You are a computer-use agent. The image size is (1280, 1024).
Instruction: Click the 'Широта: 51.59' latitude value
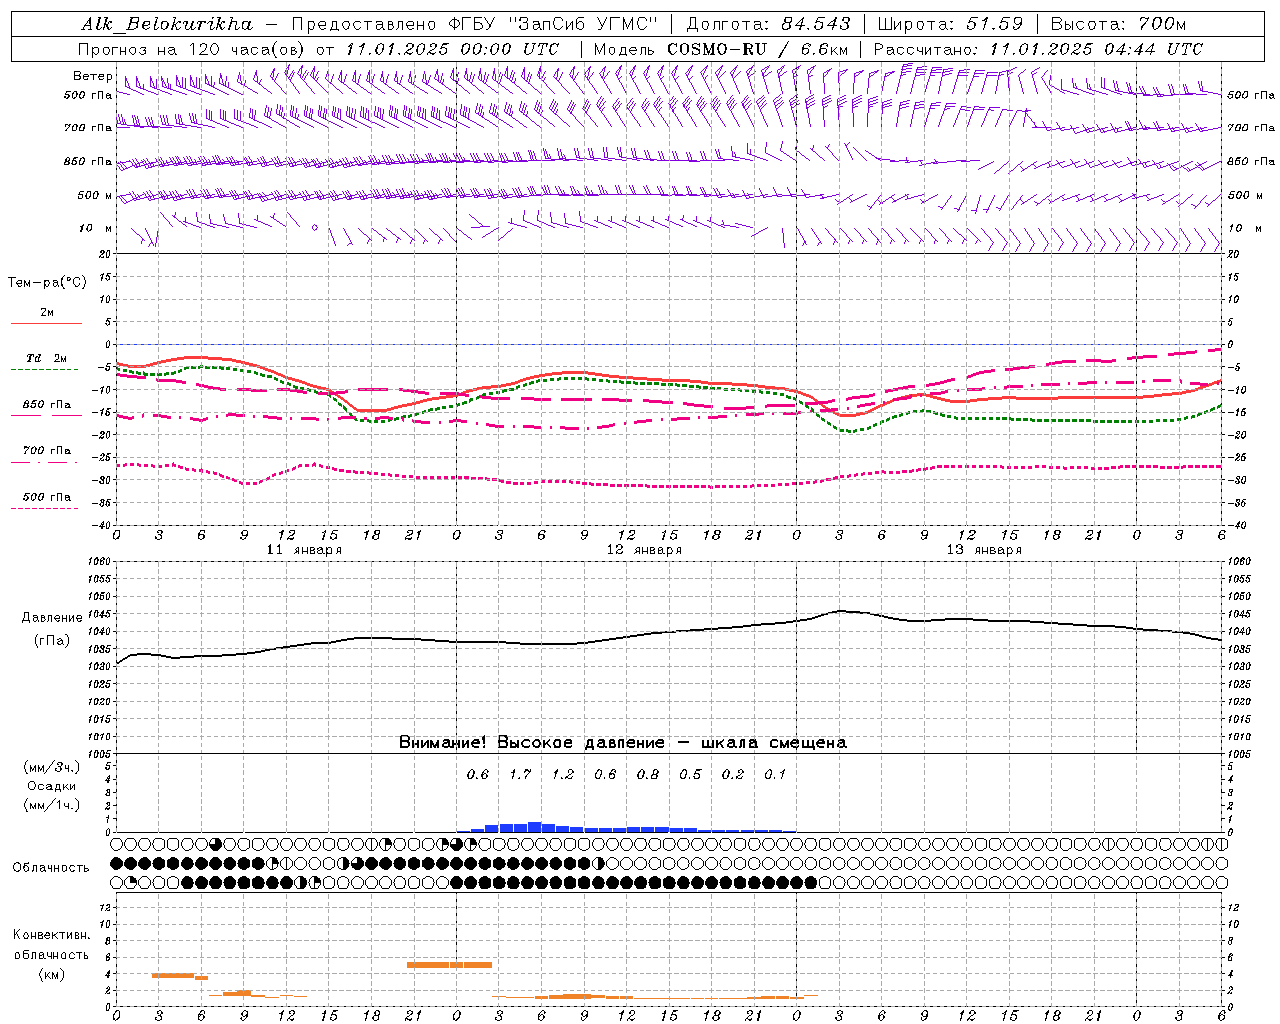click(x=950, y=24)
